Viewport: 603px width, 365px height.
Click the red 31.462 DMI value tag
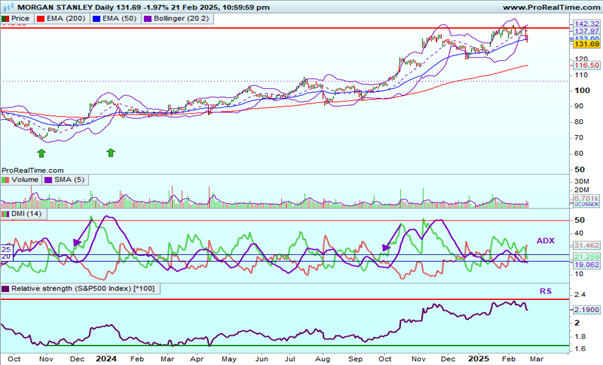click(586, 245)
